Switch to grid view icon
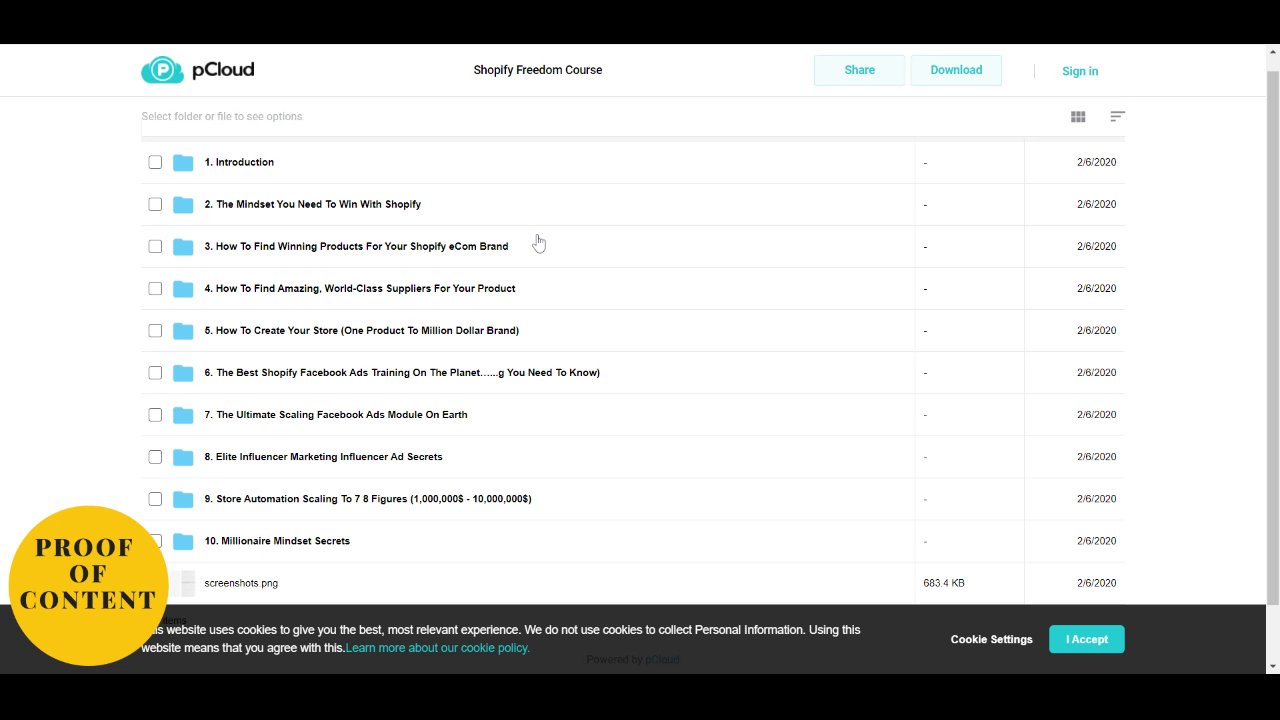Viewport: 1280px width, 720px height. tap(1078, 117)
